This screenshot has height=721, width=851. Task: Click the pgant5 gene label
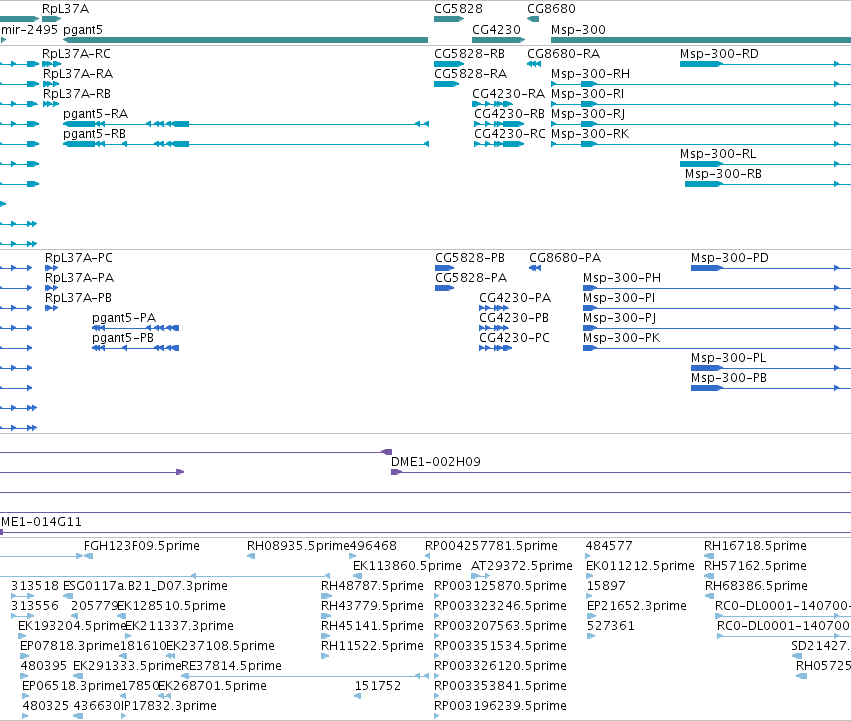point(82,30)
